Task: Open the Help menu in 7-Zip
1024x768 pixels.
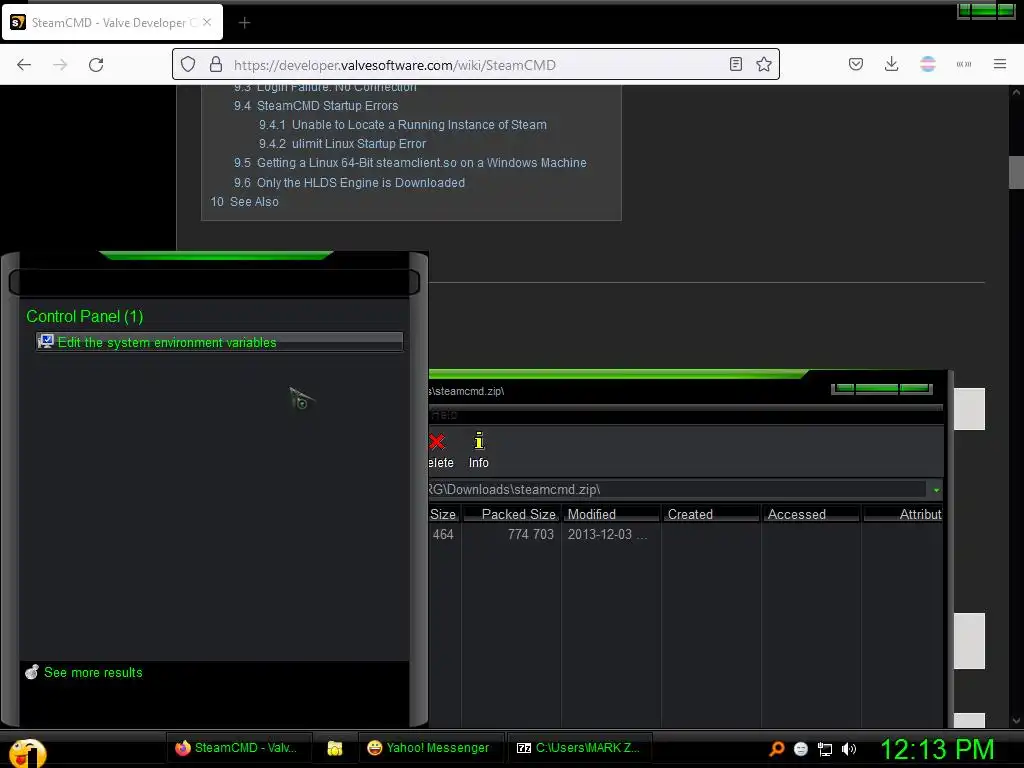Action: pyautogui.click(x=444, y=415)
